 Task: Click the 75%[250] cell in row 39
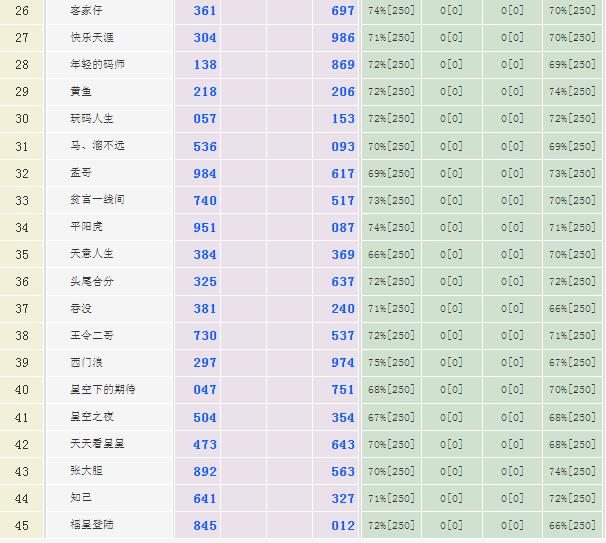coord(391,362)
